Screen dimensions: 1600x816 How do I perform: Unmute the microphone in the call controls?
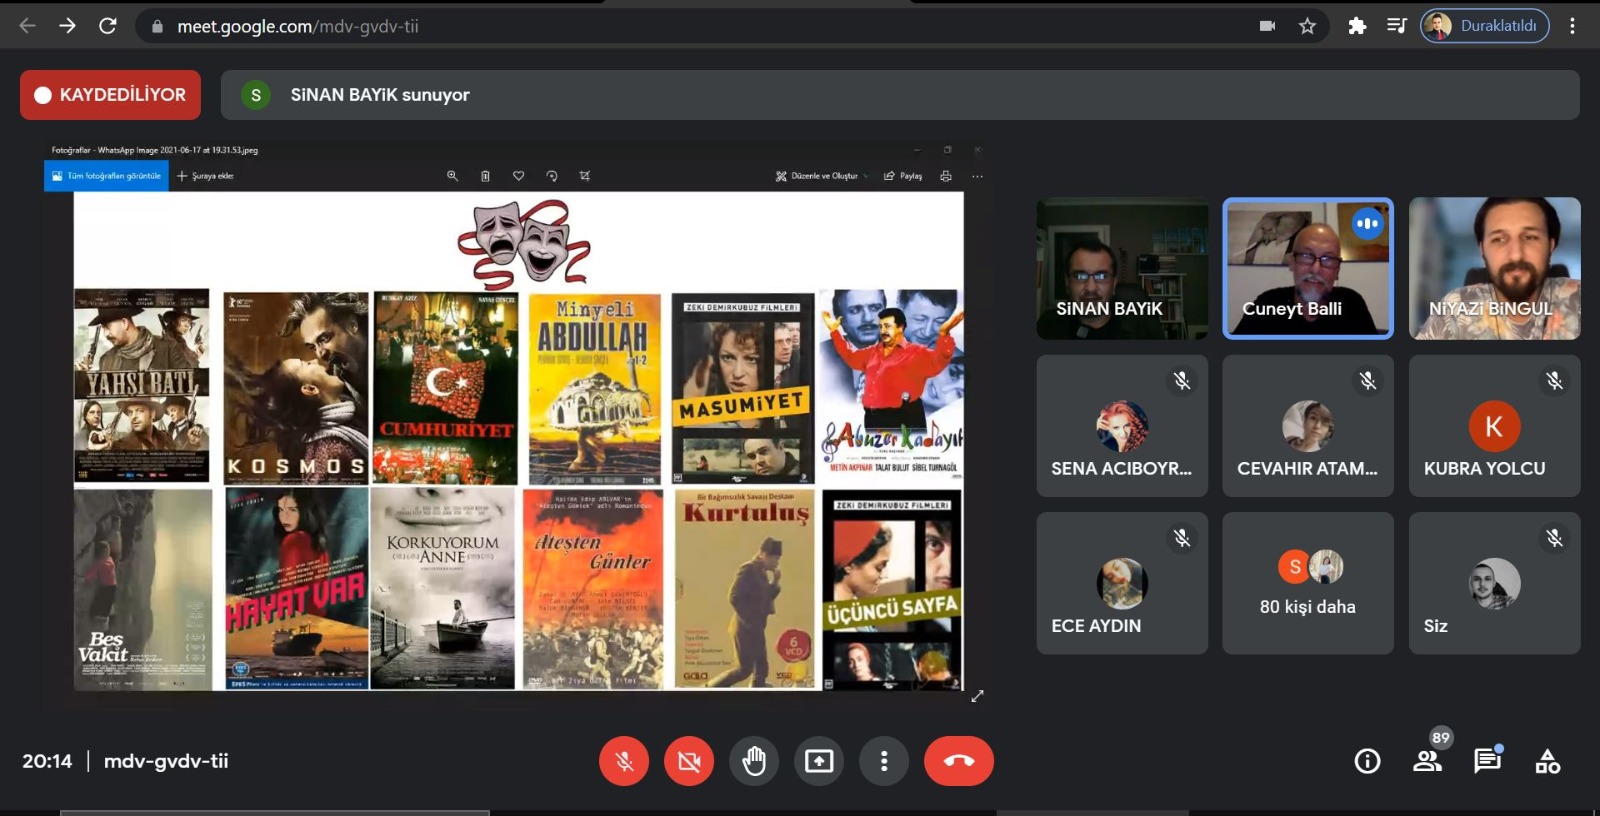coord(624,762)
